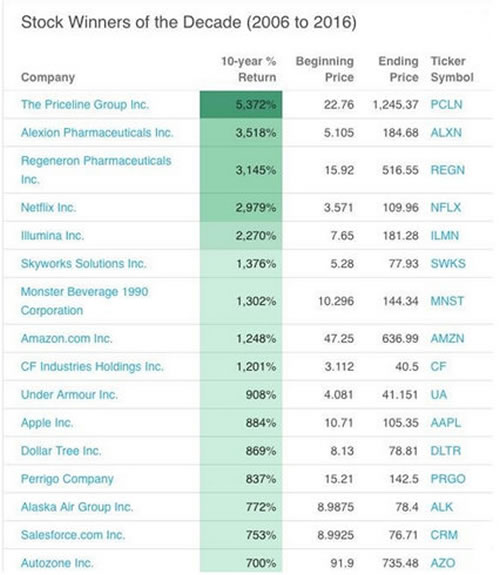Click the CRM ticker link

444,535
